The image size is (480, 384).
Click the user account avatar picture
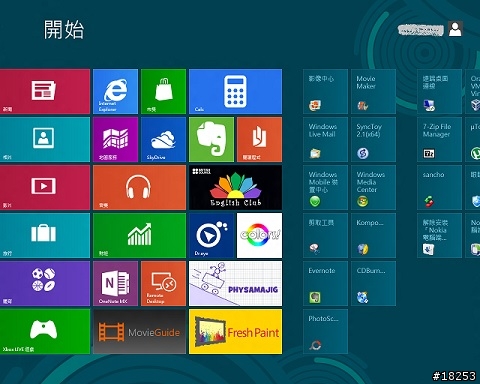pos(455,29)
